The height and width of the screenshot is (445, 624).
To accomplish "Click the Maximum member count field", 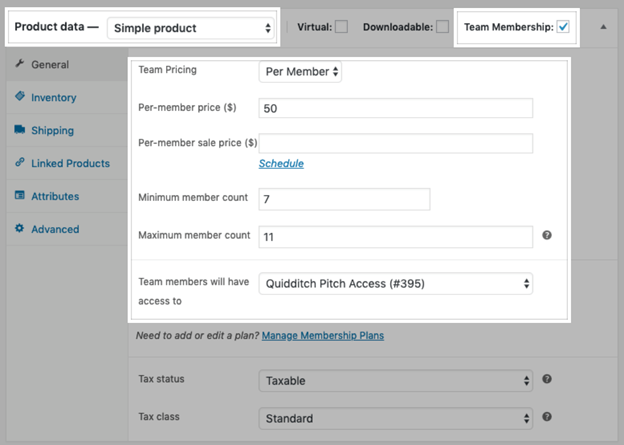I will 396,237.
